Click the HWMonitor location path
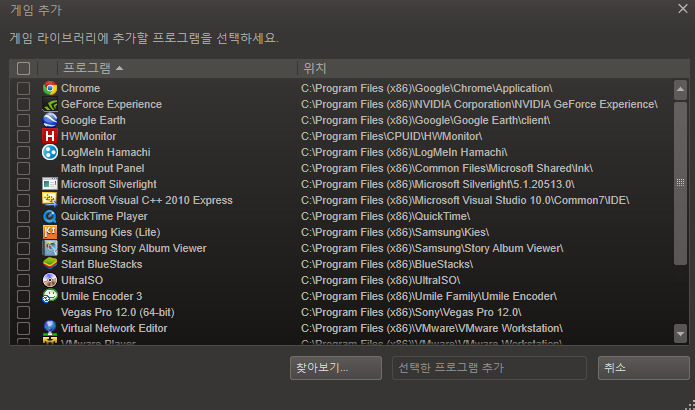This screenshot has height=410, width=695. click(x=391, y=136)
